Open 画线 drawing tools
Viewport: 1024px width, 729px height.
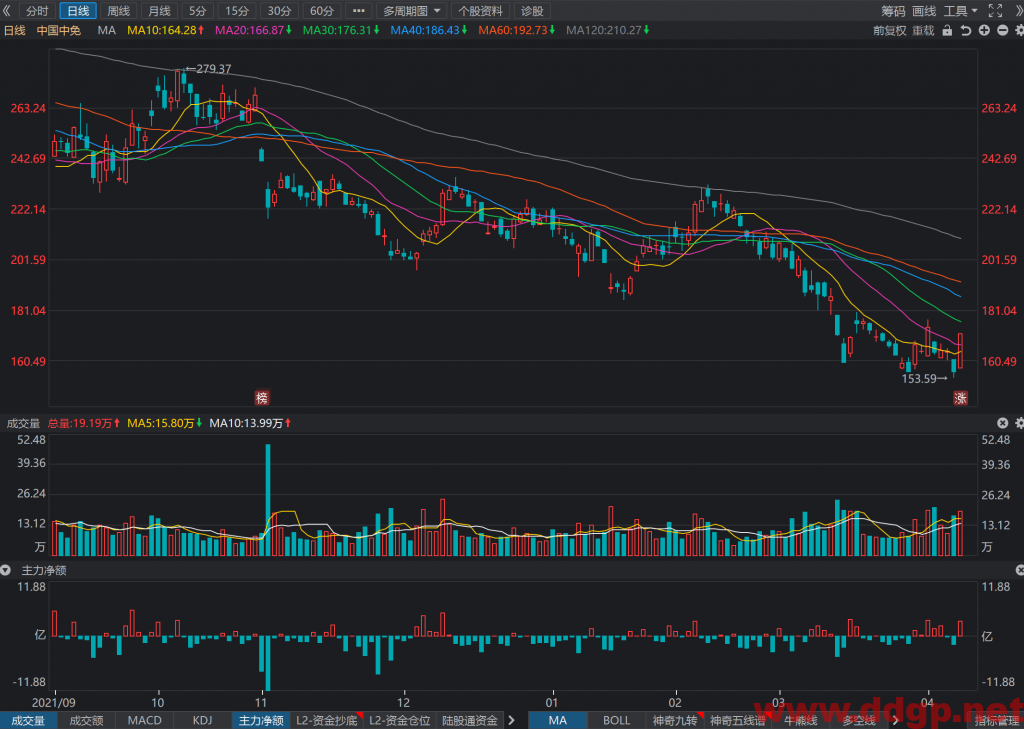coord(924,10)
